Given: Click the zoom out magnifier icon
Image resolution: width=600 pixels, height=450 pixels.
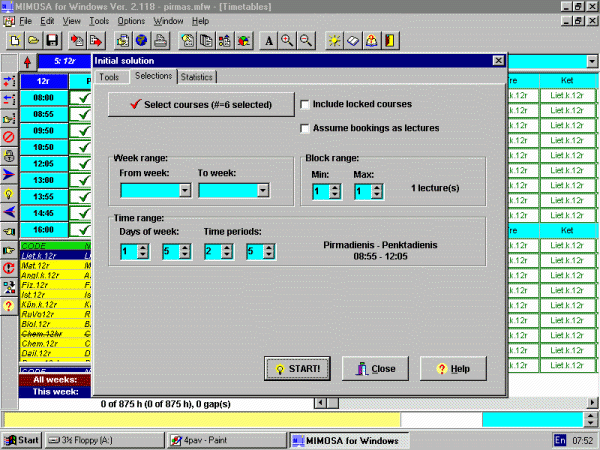Looking at the screenshot, I should (x=305, y=41).
